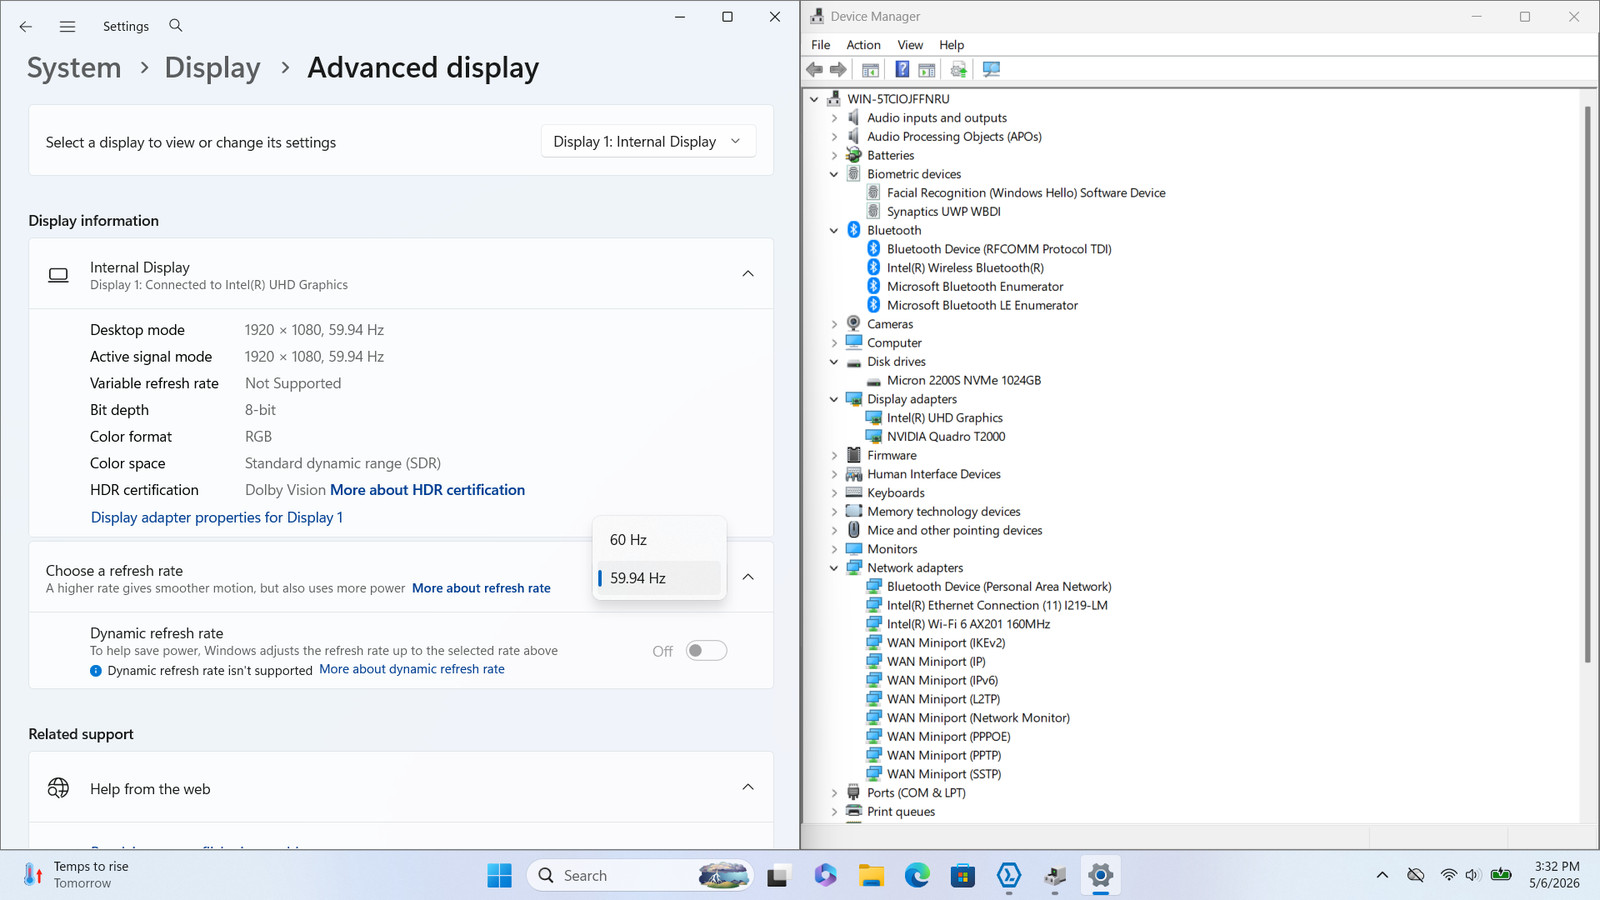Open Display adapter properties for Display 1
The height and width of the screenshot is (900, 1600).
[217, 517]
